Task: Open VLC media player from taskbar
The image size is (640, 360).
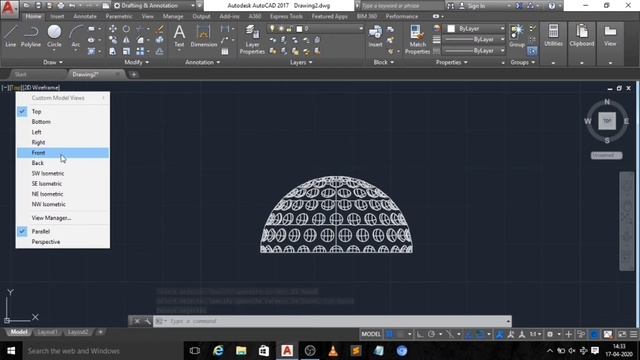Action: [333, 351]
